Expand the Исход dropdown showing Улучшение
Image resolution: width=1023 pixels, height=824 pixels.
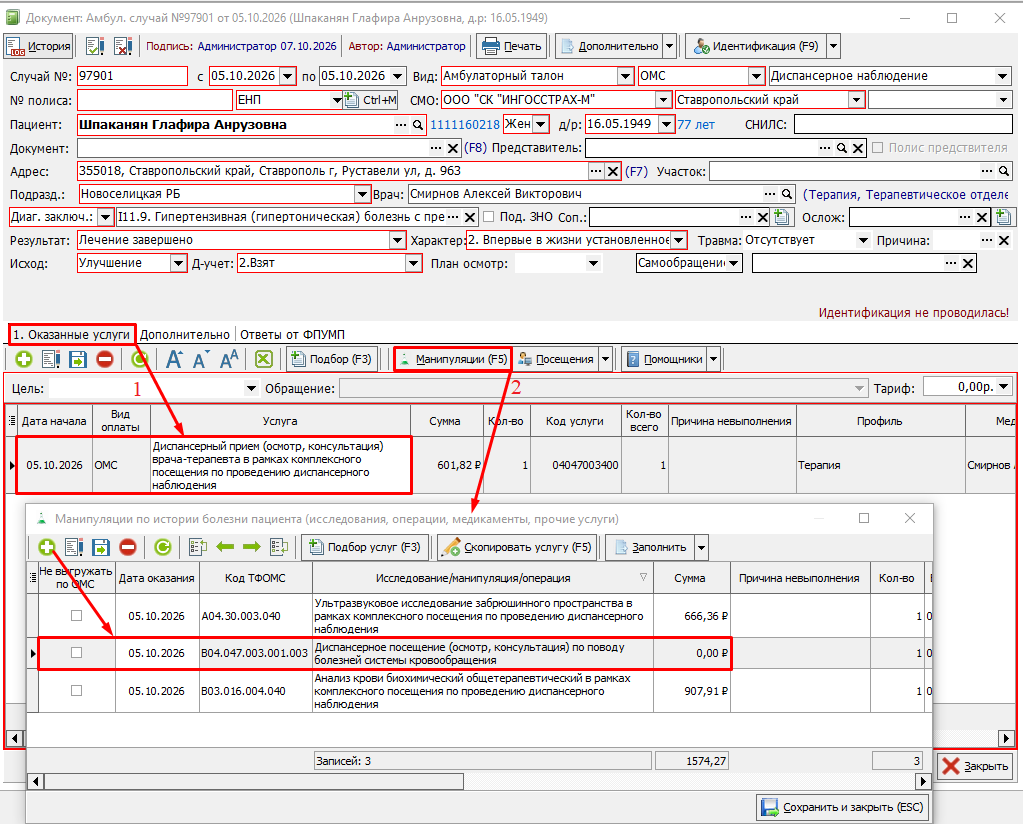click(178, 264)
